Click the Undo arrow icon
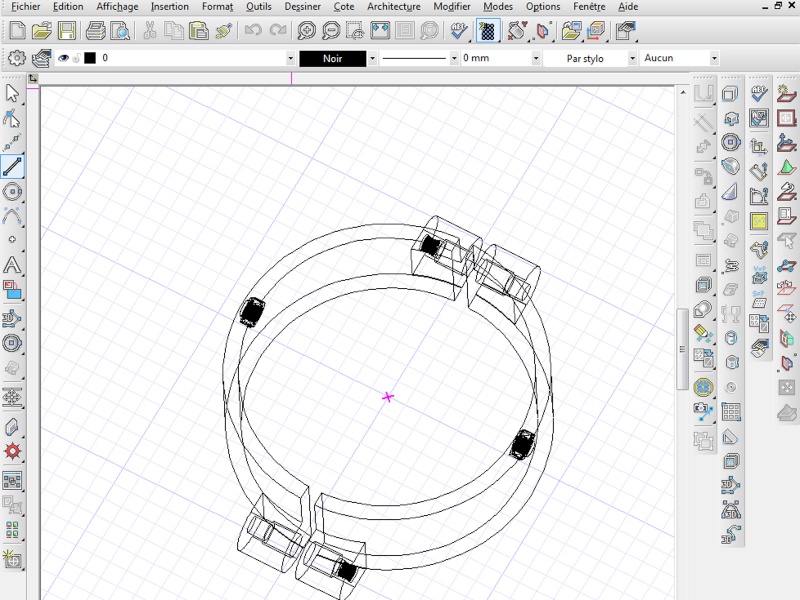 pos(253,31)
